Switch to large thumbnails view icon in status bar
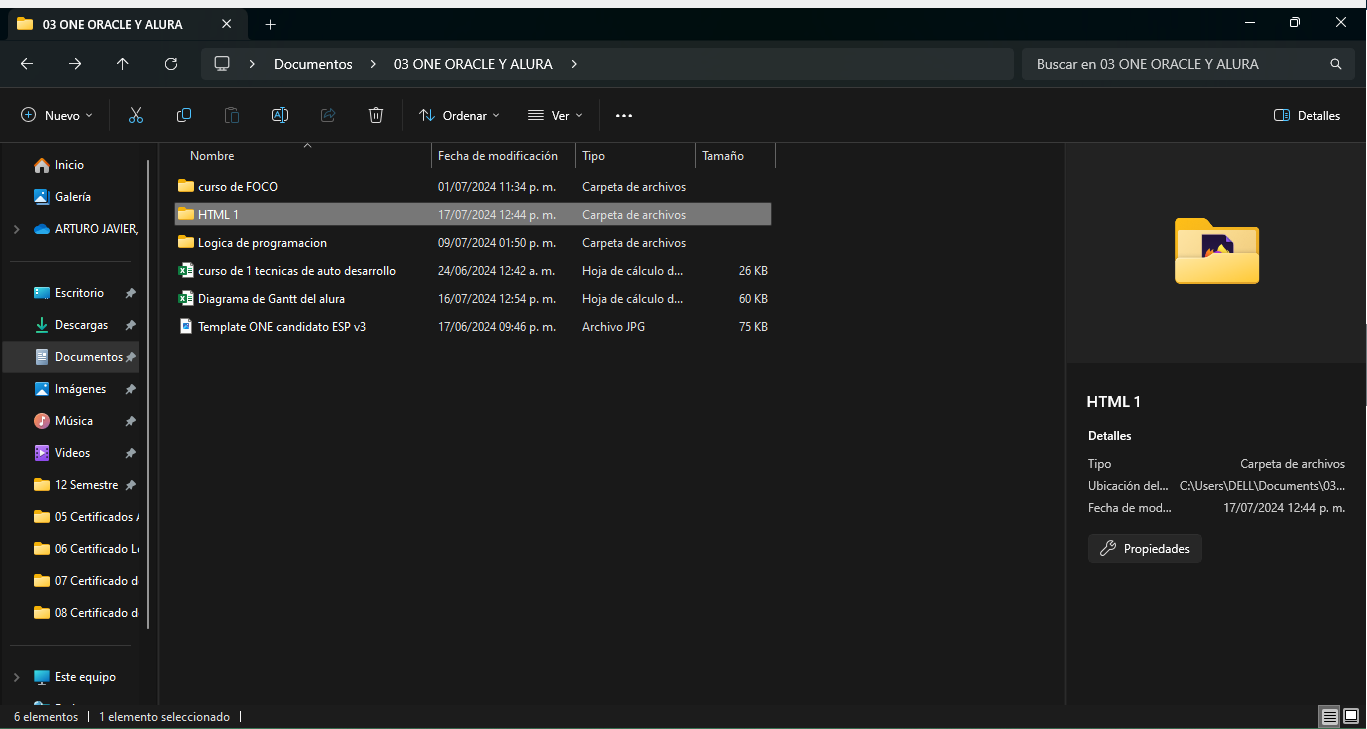 pyautogui.click(x=1351, y=716)
